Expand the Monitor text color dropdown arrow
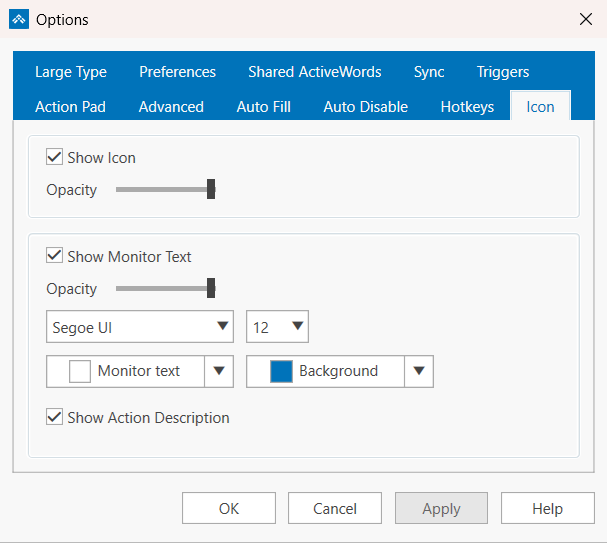The width and height of the screenshot is (607, 543). (219, 372)
